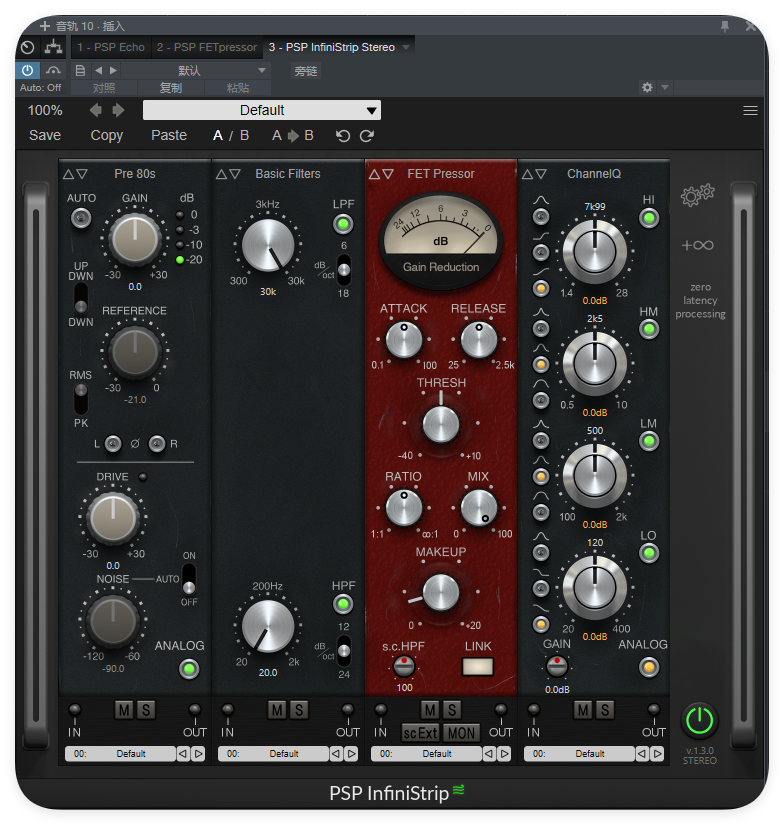Viewport: 784px width, 825px height.
Task: Flip the NOISE ON/OFF switch
Action: [x=189, y=579]
